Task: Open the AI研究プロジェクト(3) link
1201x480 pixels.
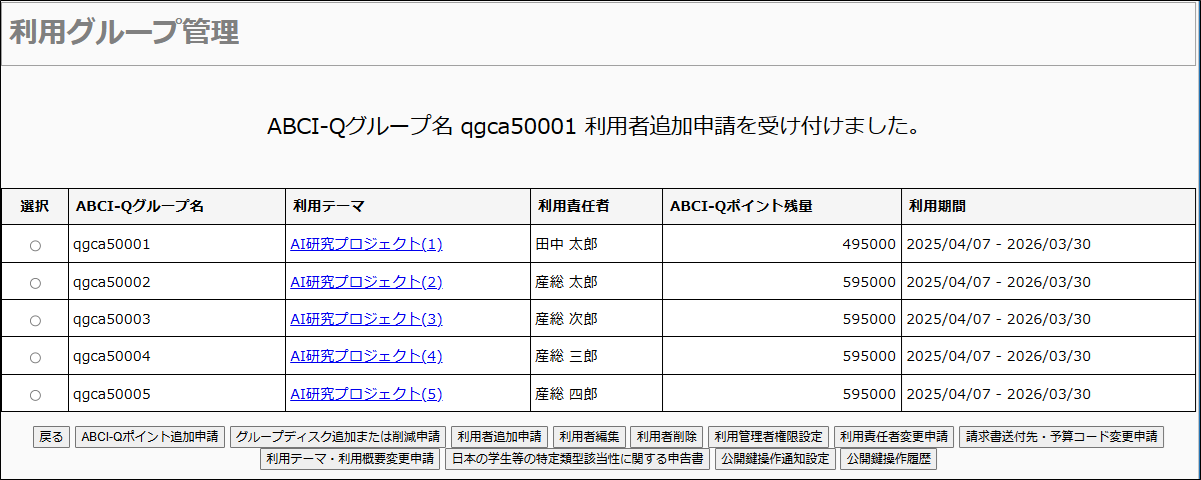Action: pos(366,319)
